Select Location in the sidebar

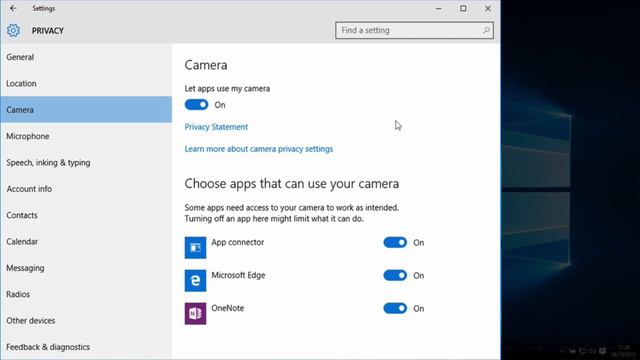pos(86,83)
